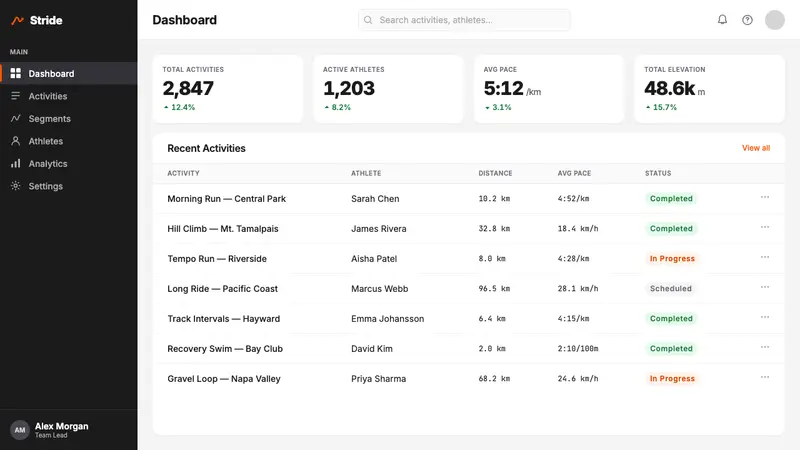Click the Segments line-chart icon
Image resolution: width=800 pixels, height=450 pixels.
coord(16,118)
